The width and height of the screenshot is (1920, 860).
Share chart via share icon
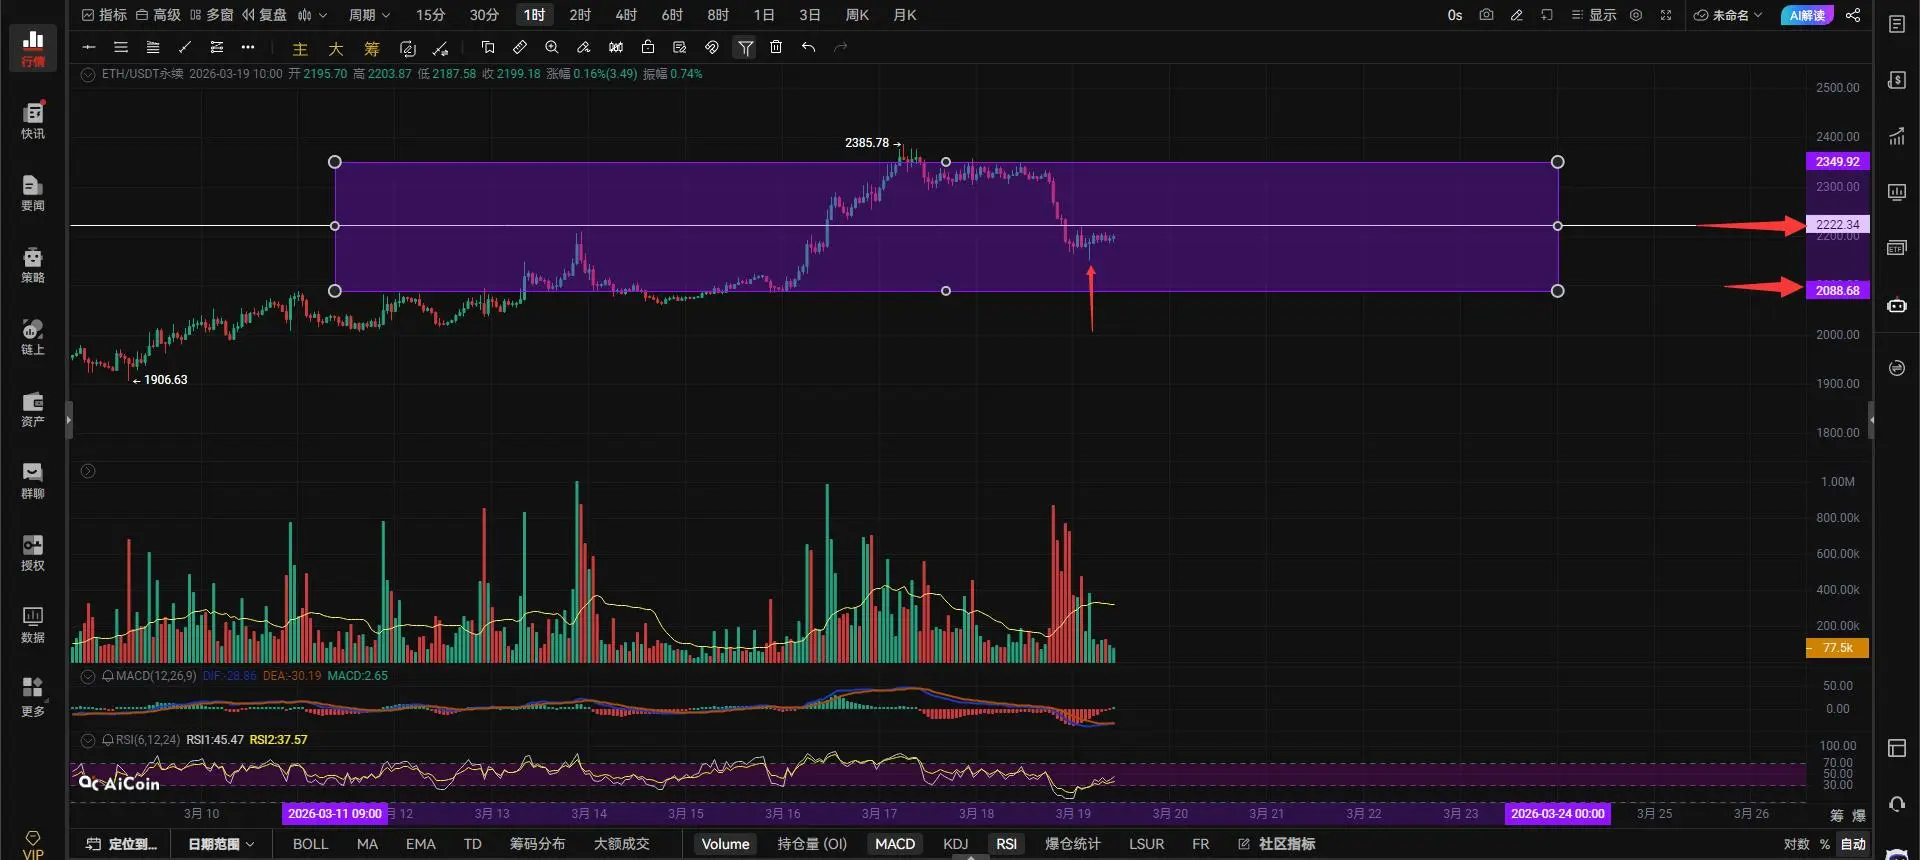tap(1853, 15)
